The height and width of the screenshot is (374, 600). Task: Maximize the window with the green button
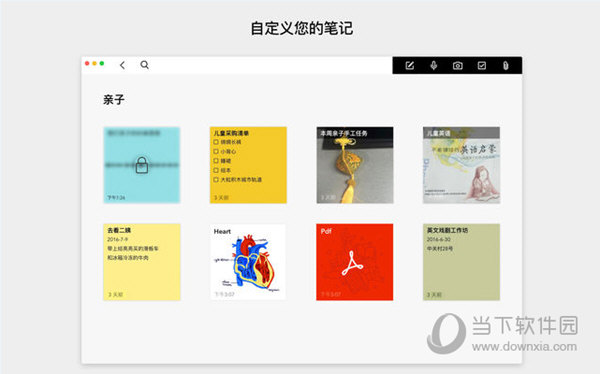point(102,63)
